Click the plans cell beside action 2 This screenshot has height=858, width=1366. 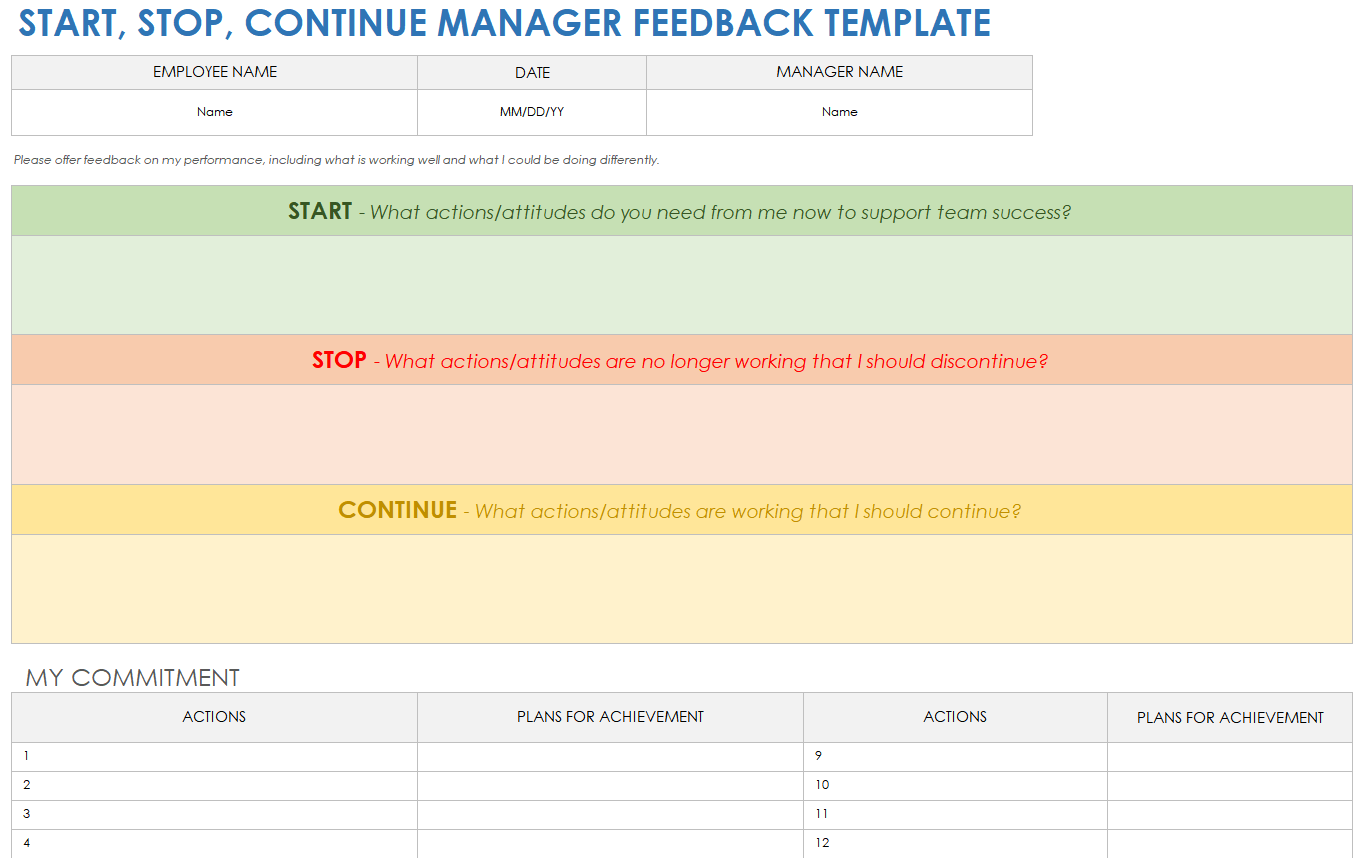610,786
